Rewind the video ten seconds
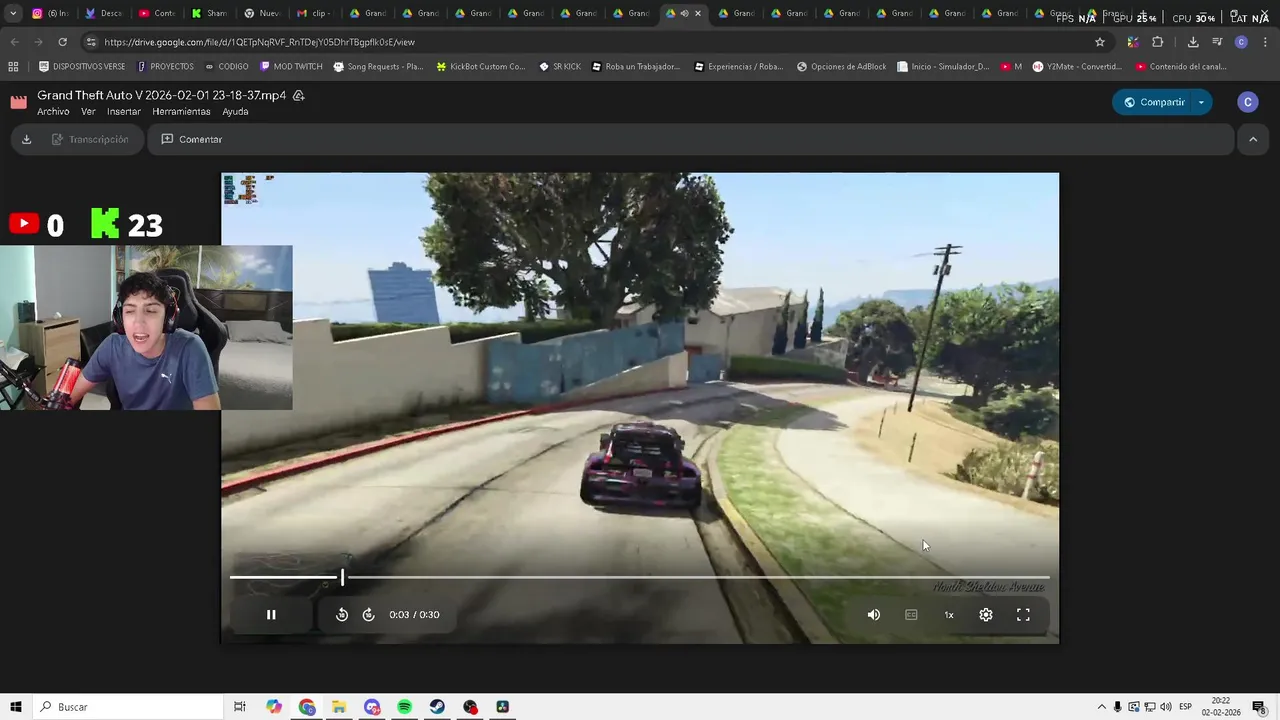Image resolution: width=1280 pixels, height=720 pixels. coord(342,615)
